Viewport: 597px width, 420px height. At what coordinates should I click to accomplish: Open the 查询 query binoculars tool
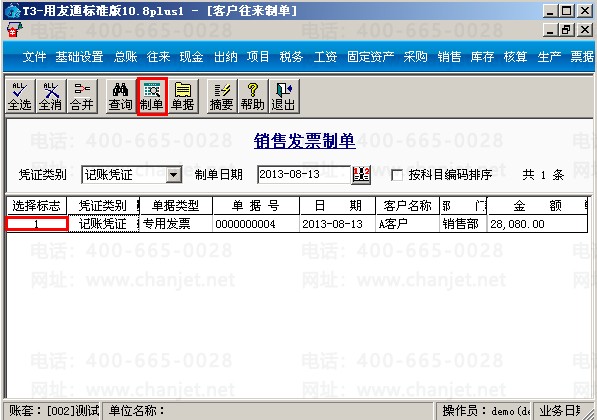tap(120, 96)
